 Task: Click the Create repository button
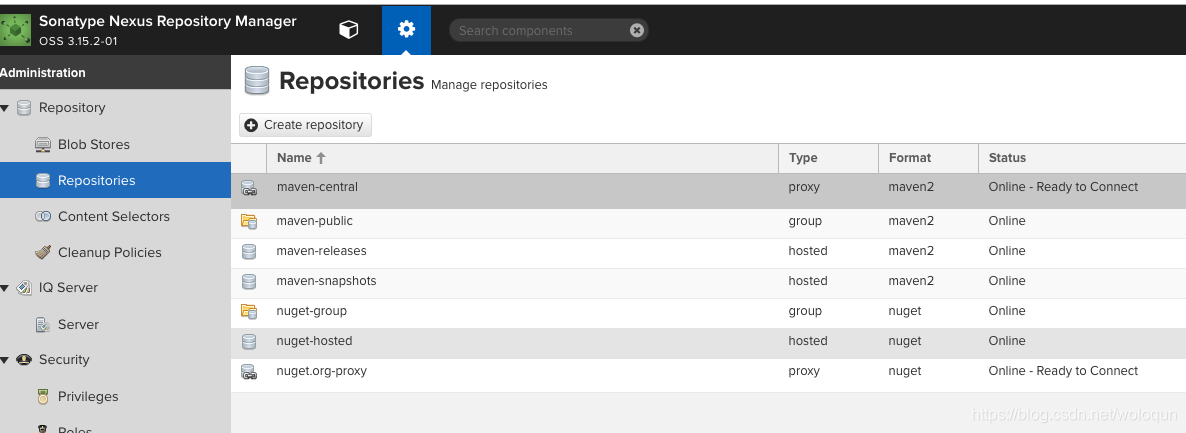pos(305,125)
